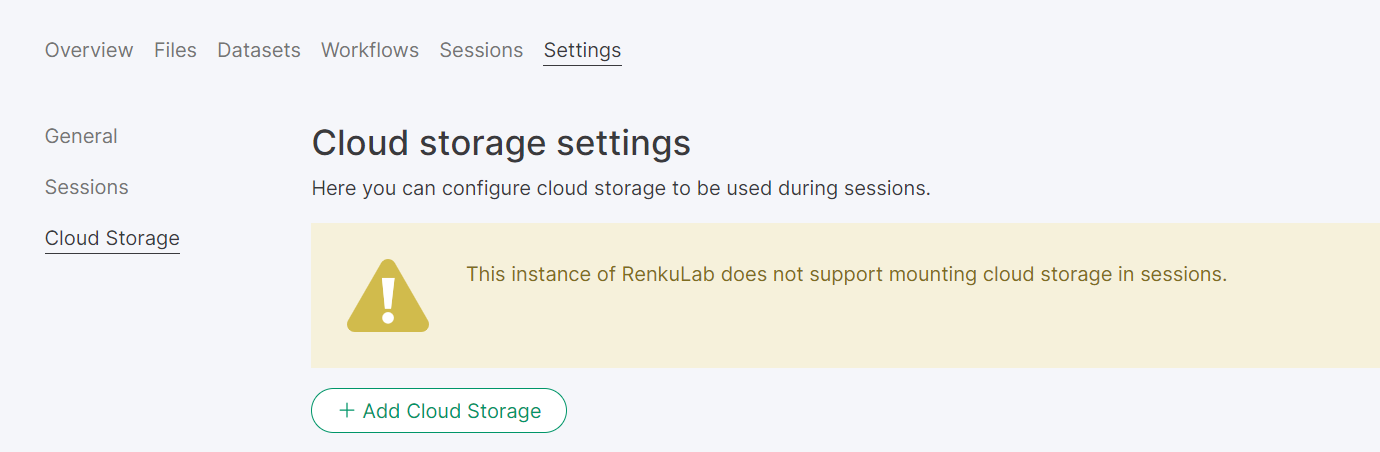Image resolution: width=1380 pixels, height=452 pixels.
Task: Switch to the Files tab
Action: (x=175, y=50)
